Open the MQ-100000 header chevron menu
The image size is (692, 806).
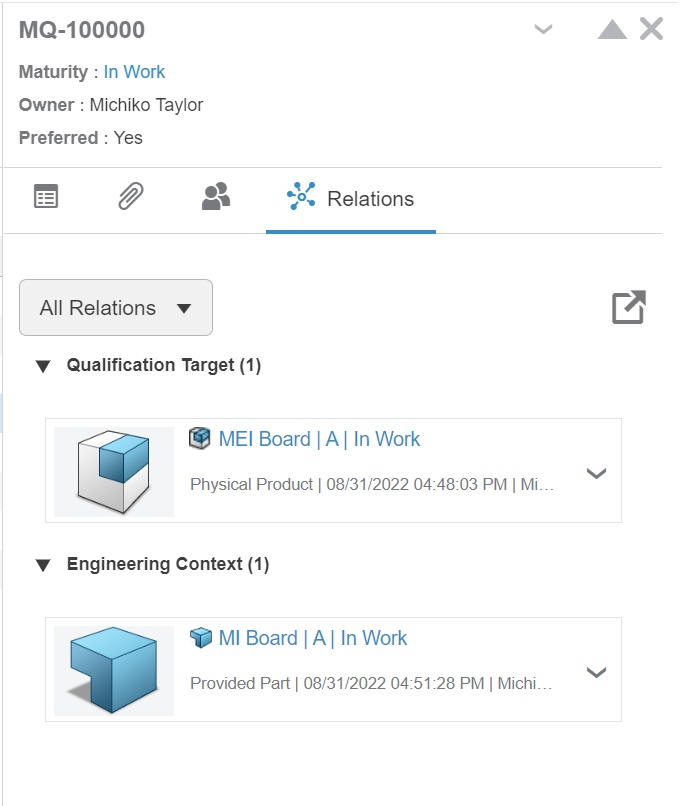pos(543,30)
